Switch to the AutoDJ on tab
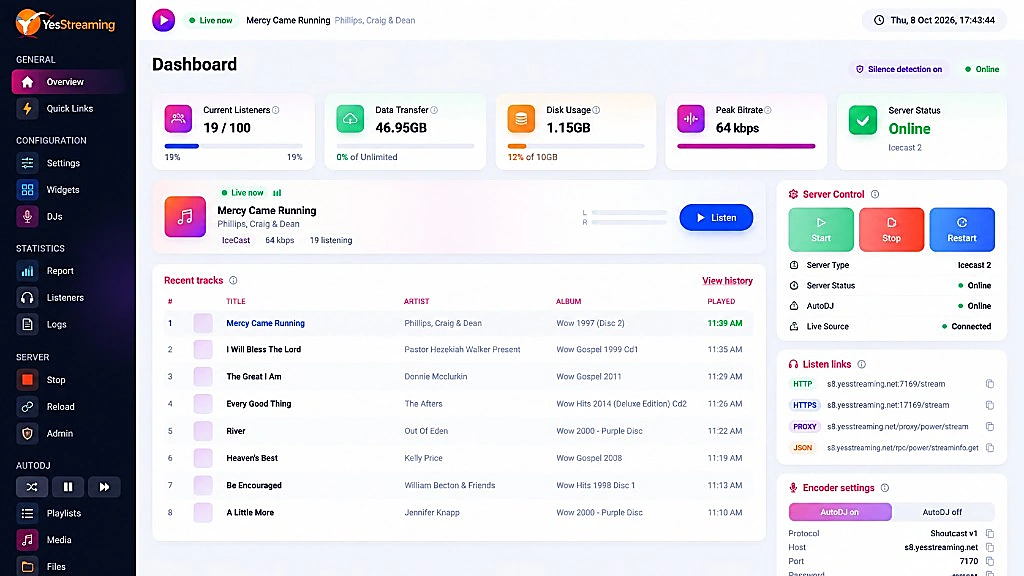Screen dimensions: 1024x576 click(x=840, y=512)
